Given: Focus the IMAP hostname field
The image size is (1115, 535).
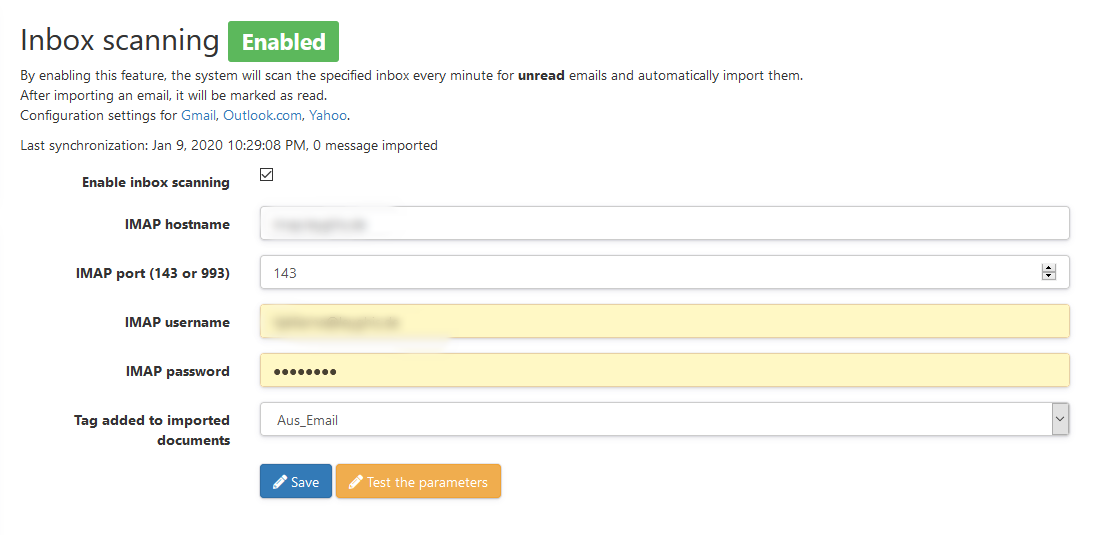Looking at the screenshot, I should coord(664,223).
